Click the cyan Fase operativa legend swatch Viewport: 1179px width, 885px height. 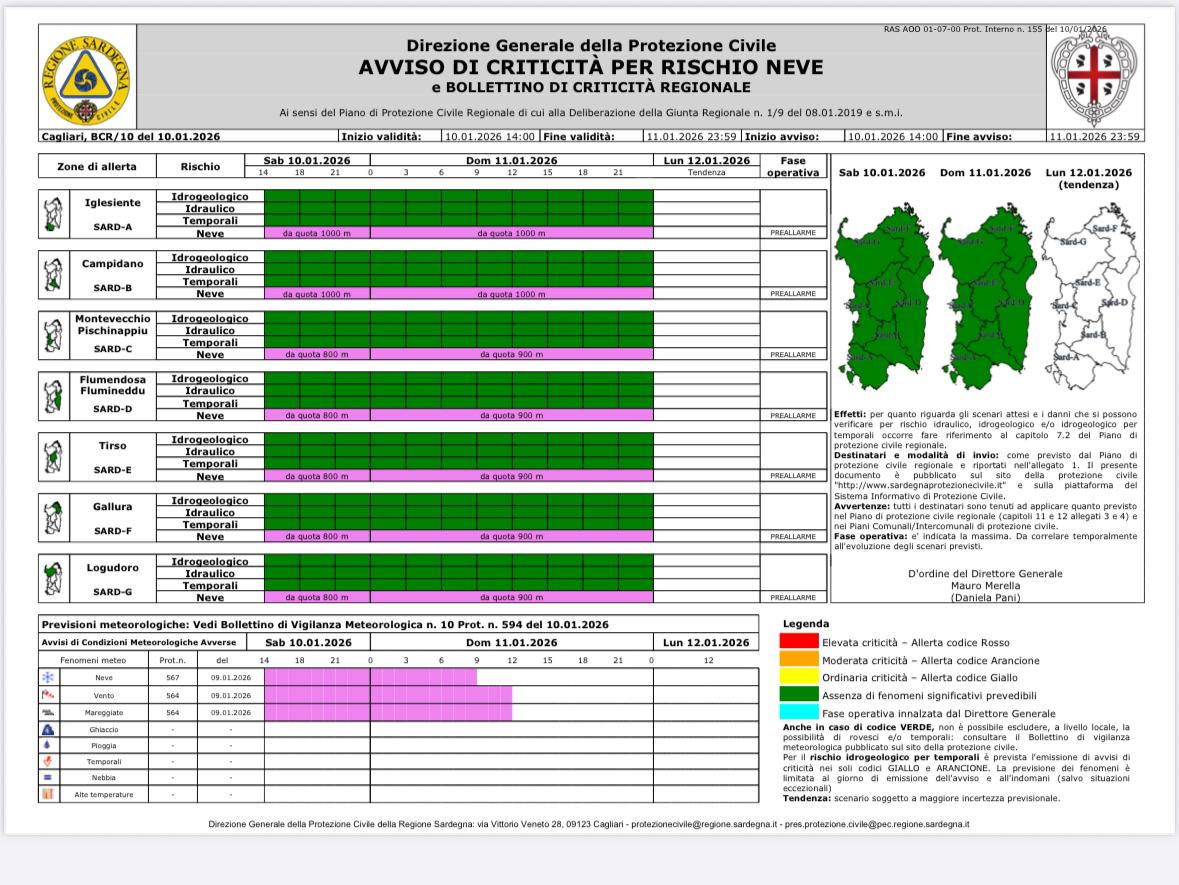pos(799,713)
